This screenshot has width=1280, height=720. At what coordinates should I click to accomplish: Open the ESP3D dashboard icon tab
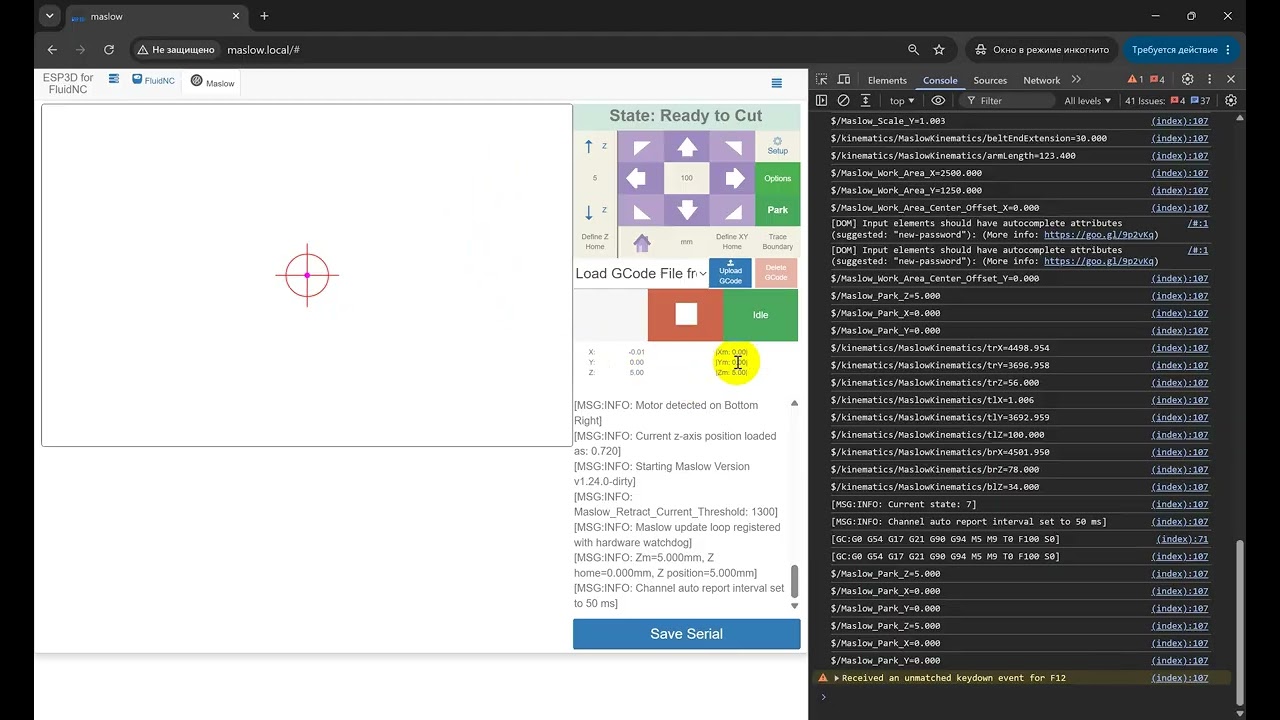click(114, 79)
